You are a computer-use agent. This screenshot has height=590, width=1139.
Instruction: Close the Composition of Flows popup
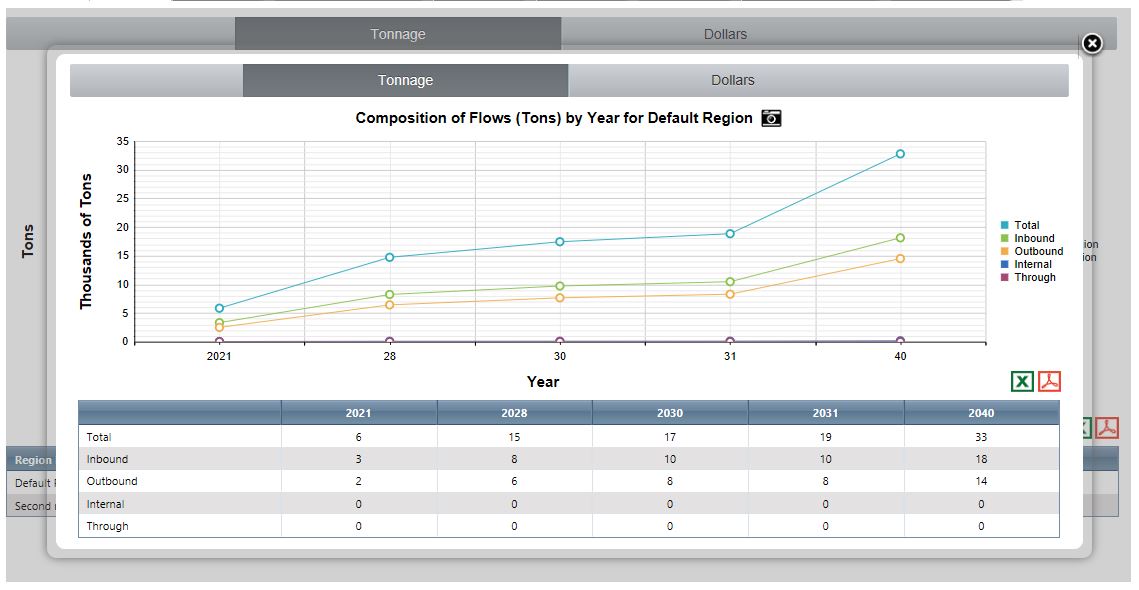coord(1091,43)
